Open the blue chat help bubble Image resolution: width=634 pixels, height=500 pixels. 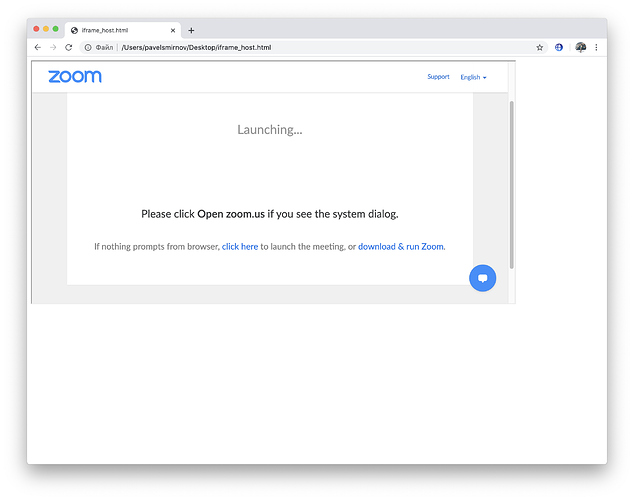482,278
